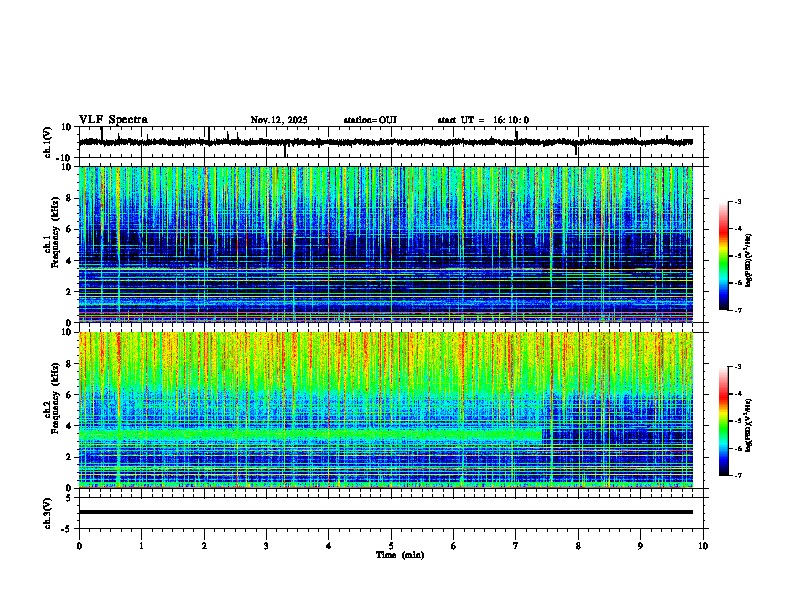Click the "-3" label on ch.2 color bar
This screenshot has width=792, height=612.
738,367
